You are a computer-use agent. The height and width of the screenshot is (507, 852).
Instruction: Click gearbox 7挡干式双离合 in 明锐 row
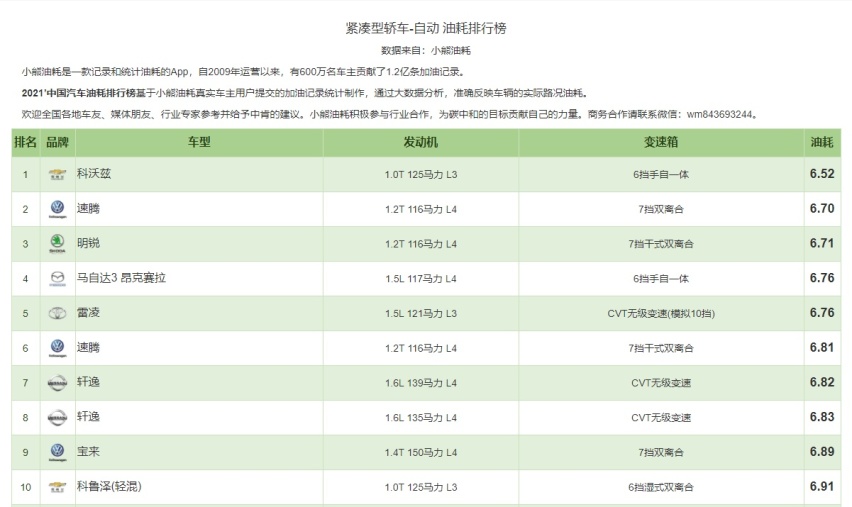[661, 245]
